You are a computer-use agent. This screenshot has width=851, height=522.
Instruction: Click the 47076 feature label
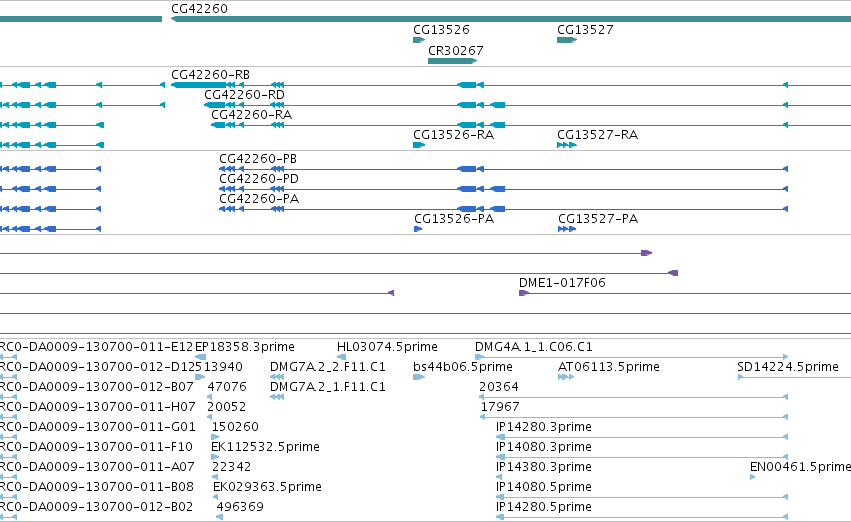[x=227, y=387]
